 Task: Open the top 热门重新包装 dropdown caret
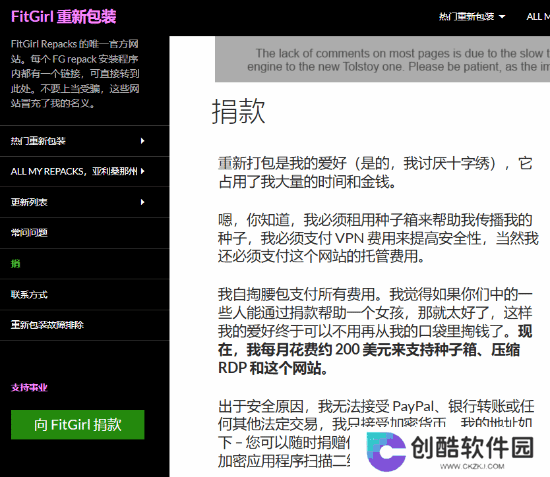(x=502, y=16)
